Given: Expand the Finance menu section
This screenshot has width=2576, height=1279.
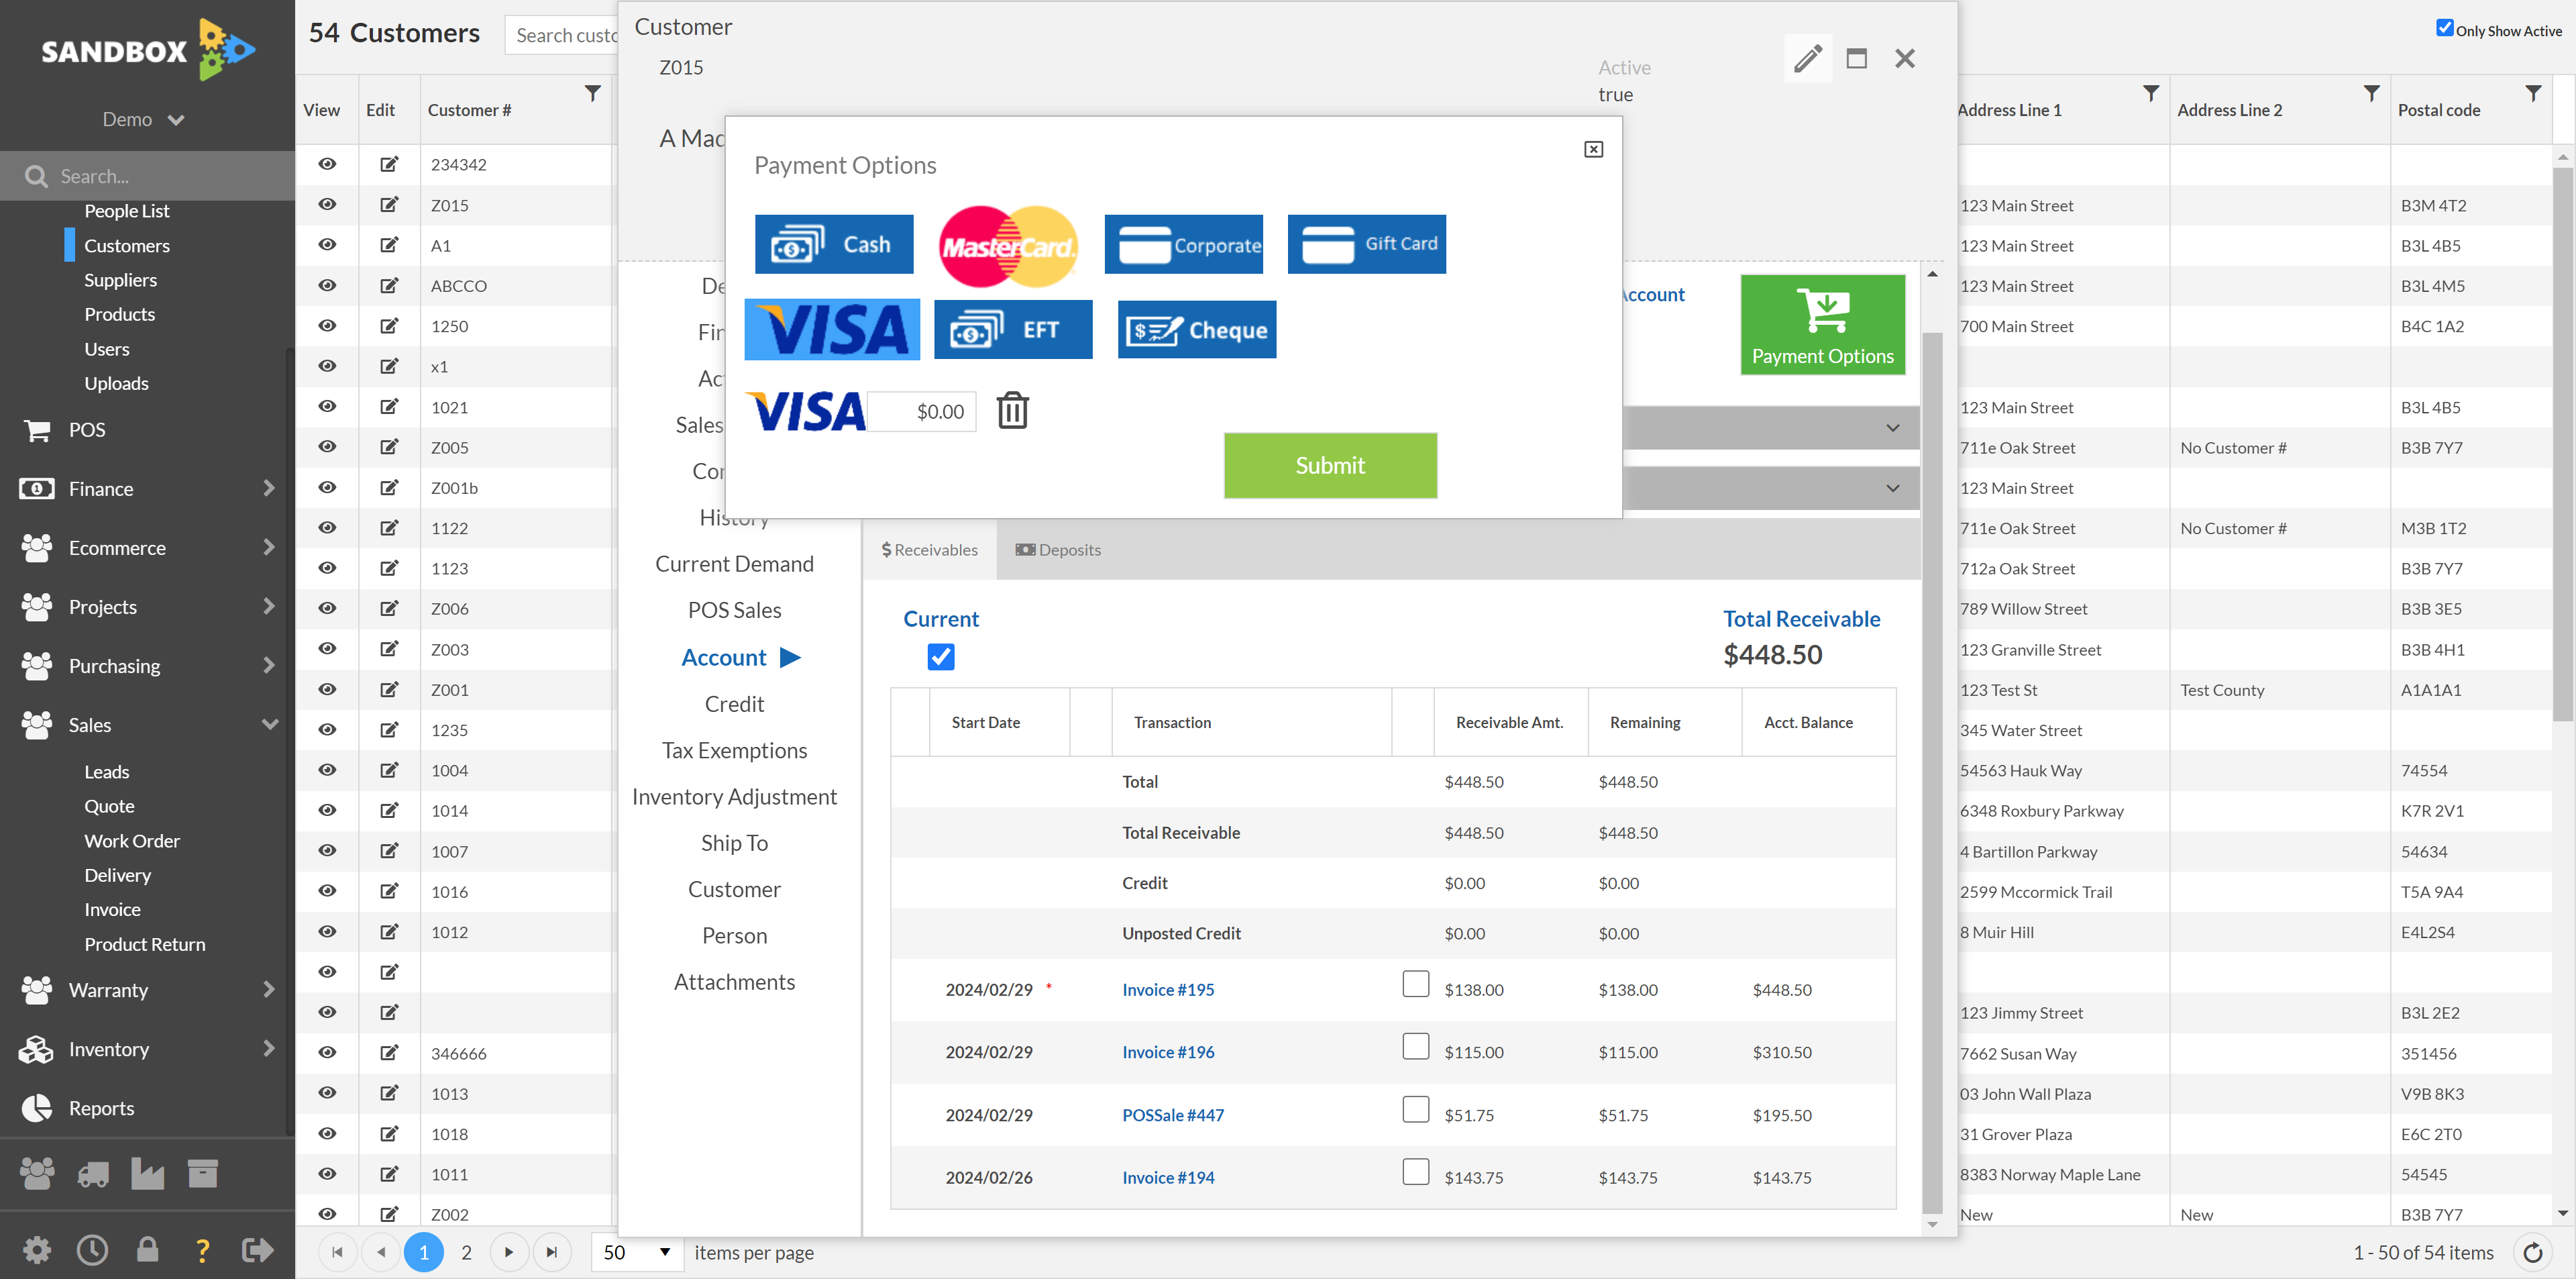Looking at the screenshot, I should 147,489.
